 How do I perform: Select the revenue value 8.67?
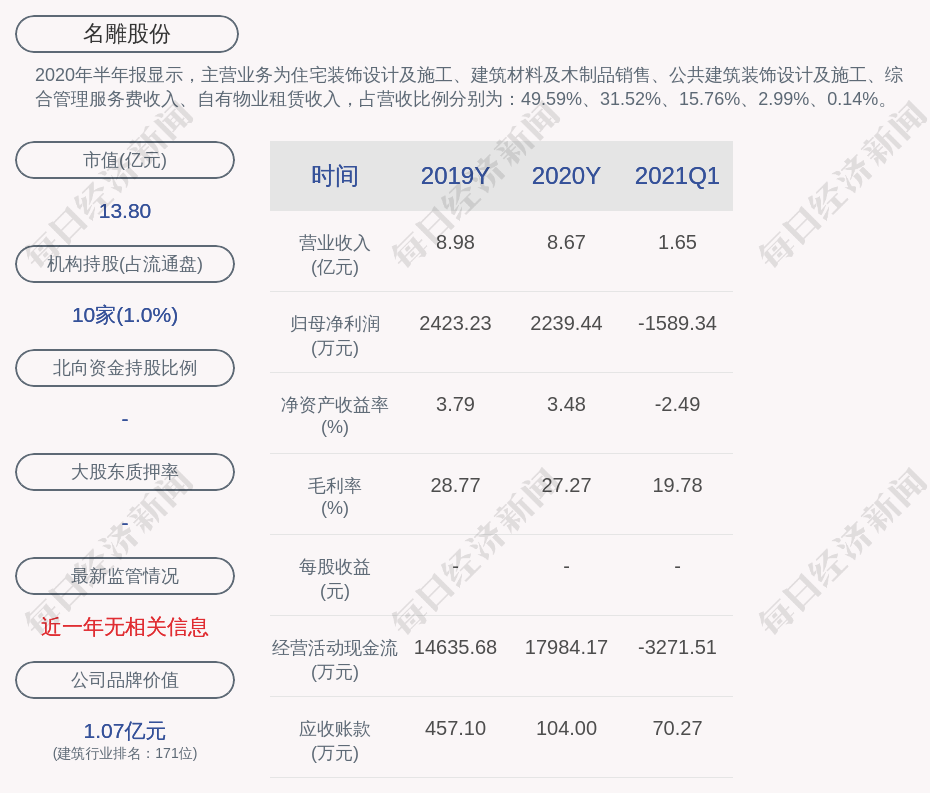coord(566,242)
